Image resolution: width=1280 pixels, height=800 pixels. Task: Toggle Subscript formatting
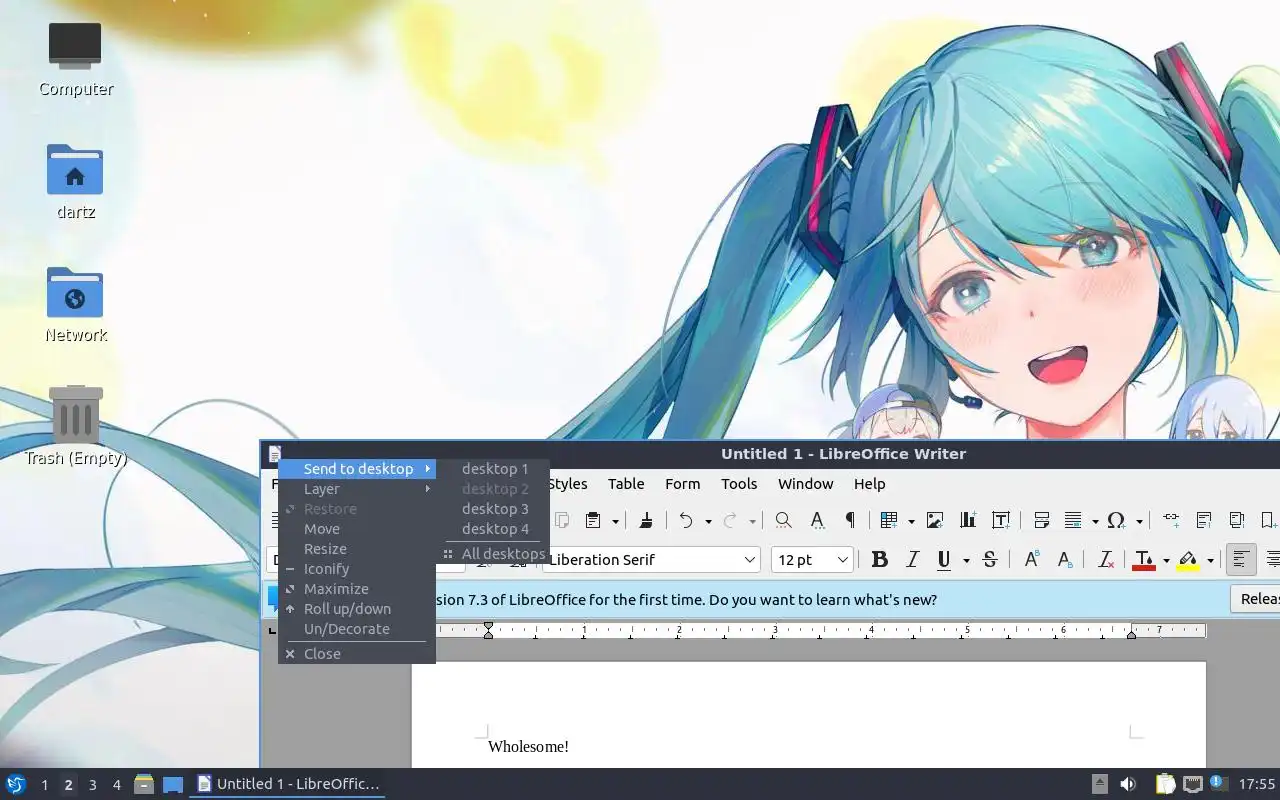point(1065,560)
